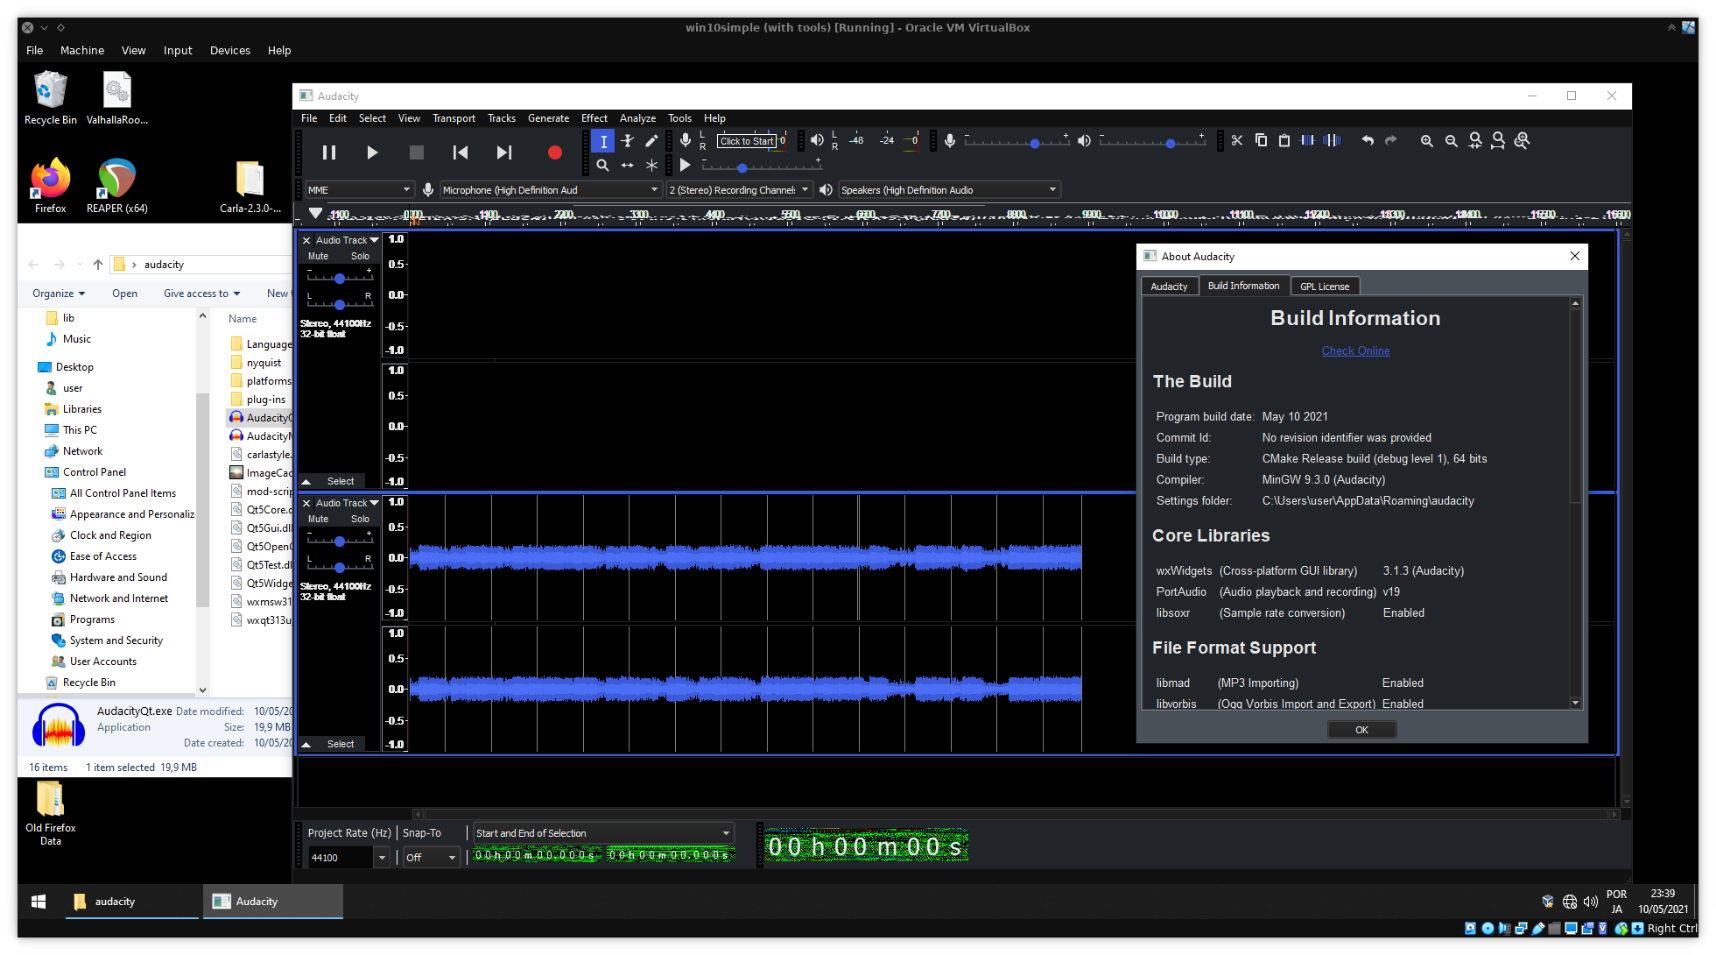Click Select button on first track

pos(340,481)
